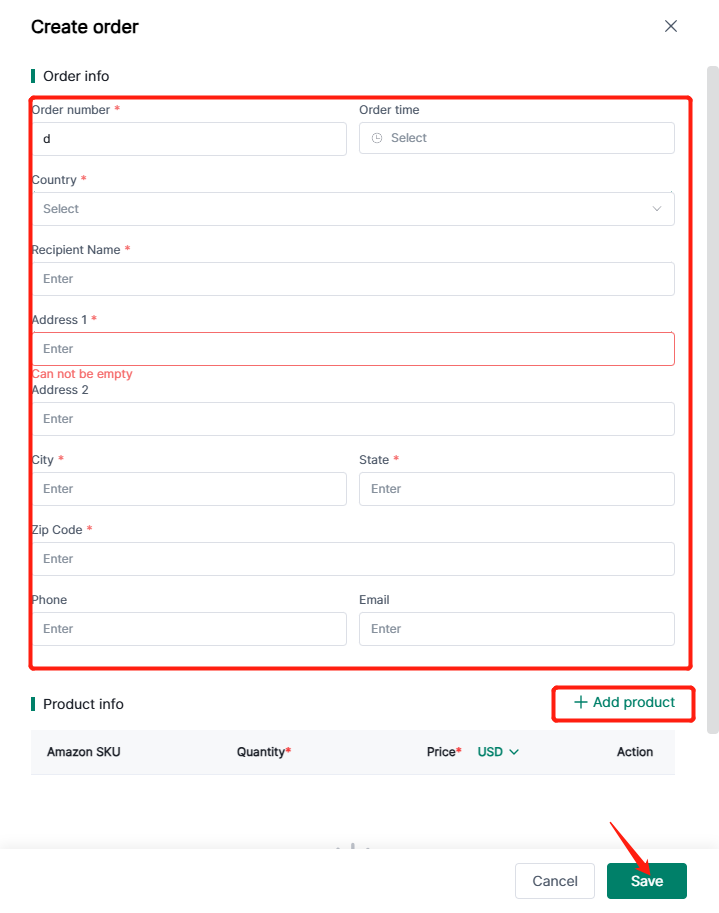Viewport: 719px width, 913px height.
Task: Focus the Email input field
Action: point(516,629)
